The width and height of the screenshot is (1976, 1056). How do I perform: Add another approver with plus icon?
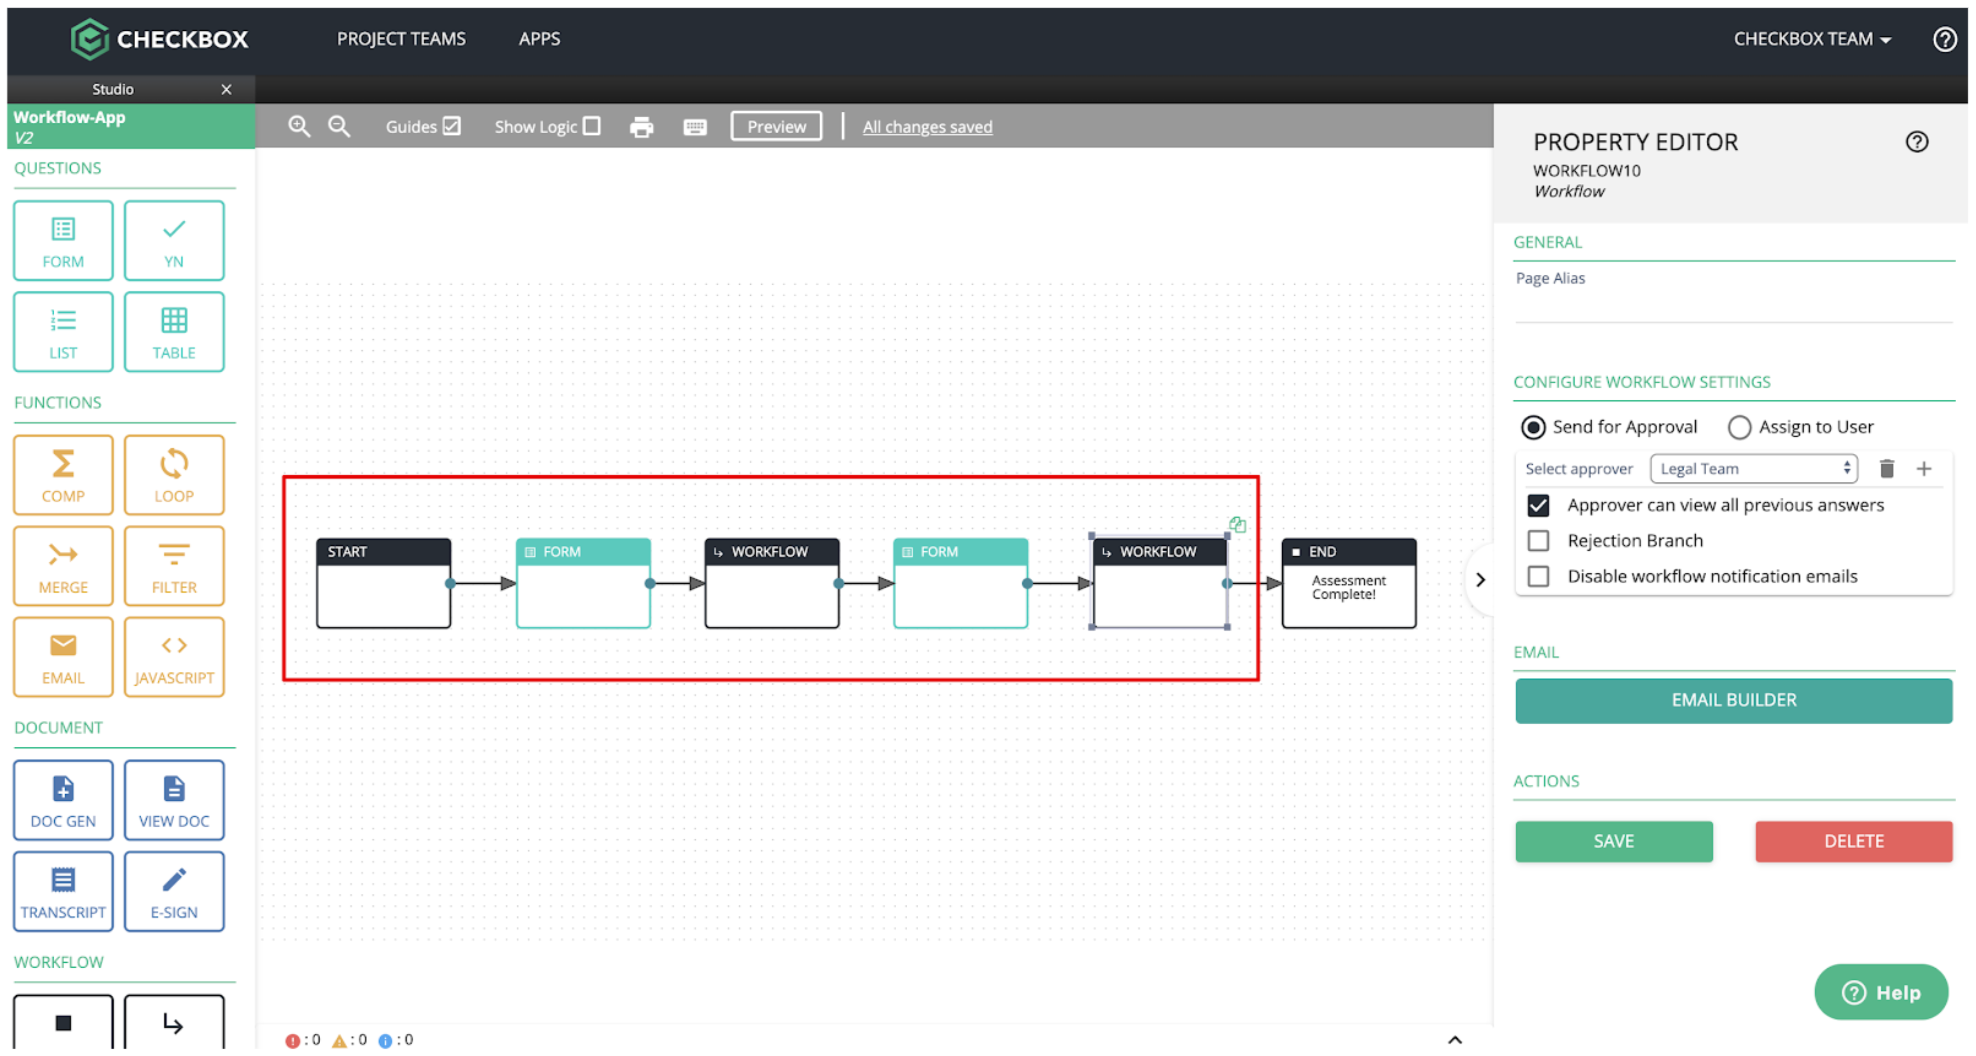(x=1924, y=469)
